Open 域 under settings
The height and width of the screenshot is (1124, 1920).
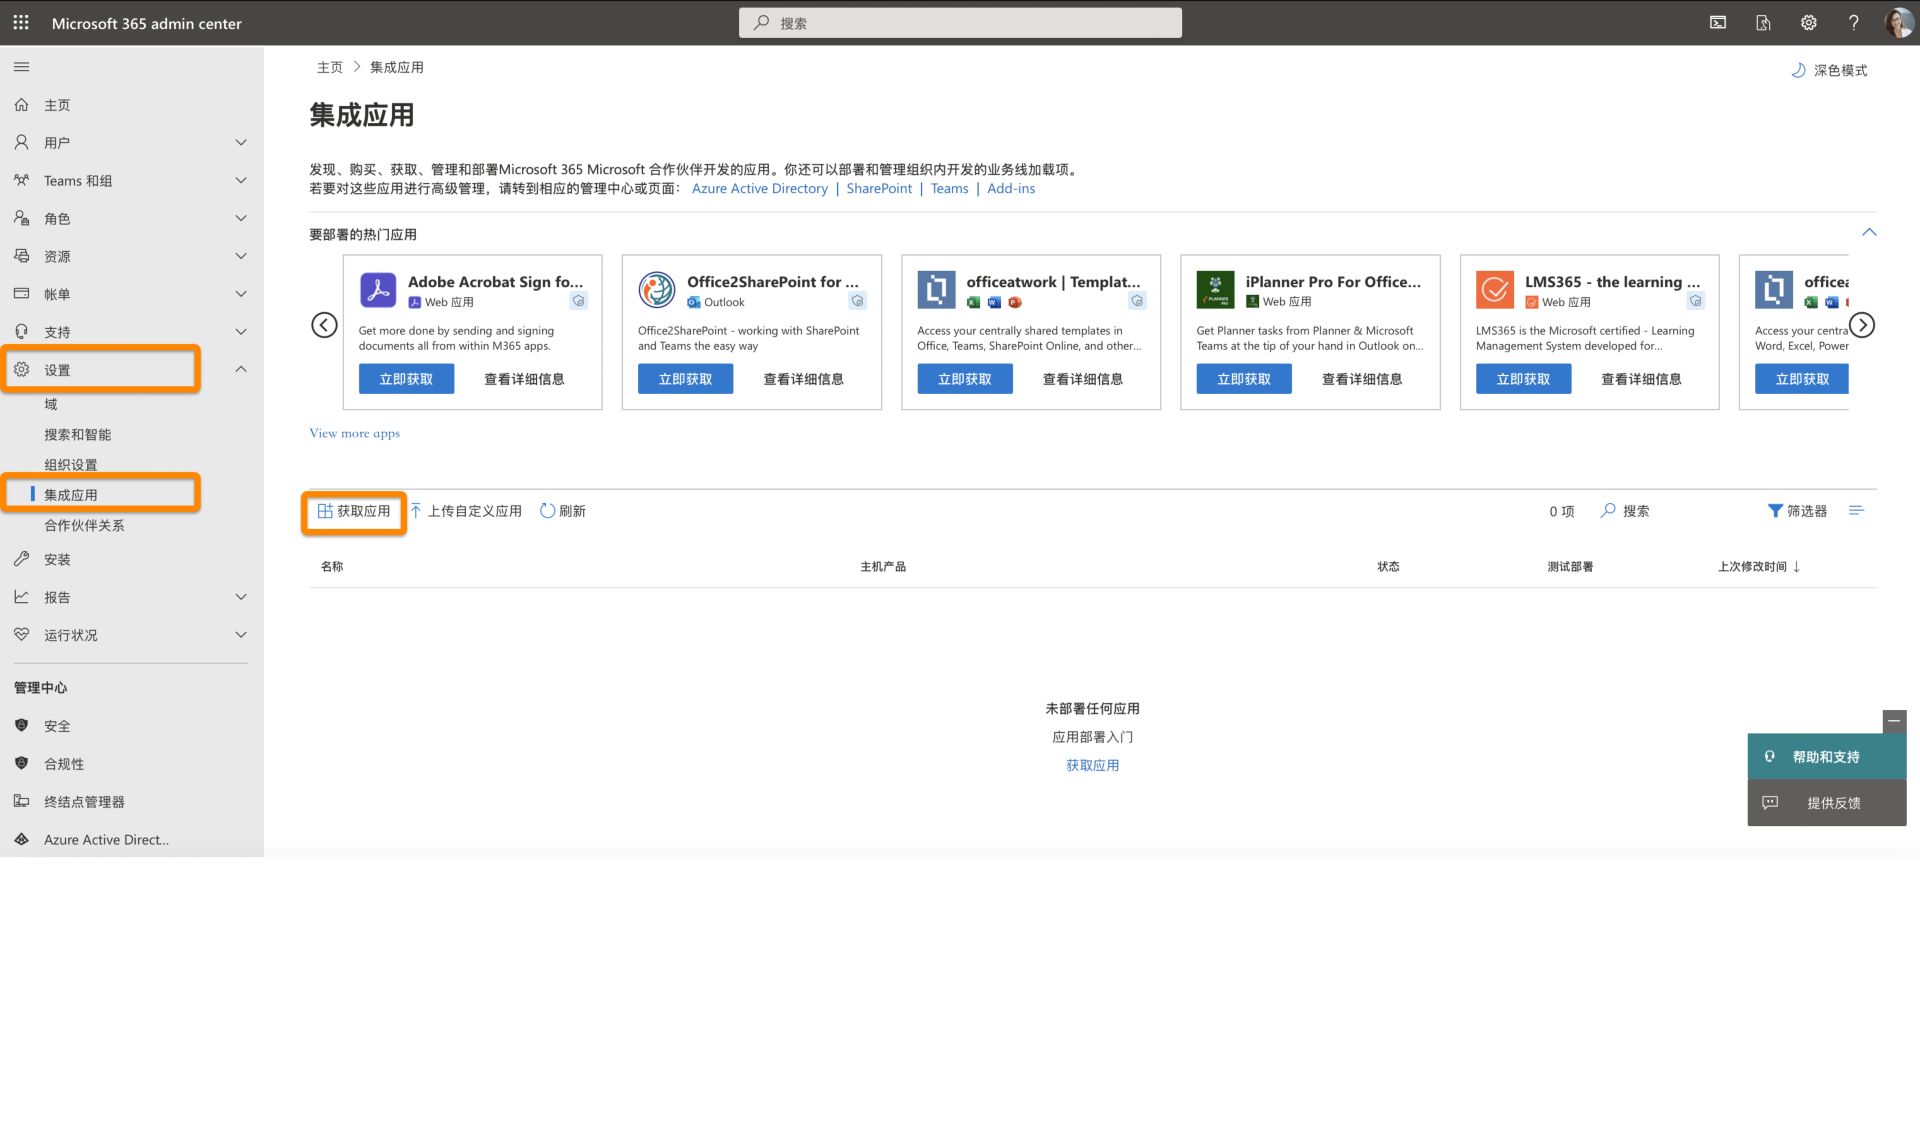[51, 404]
